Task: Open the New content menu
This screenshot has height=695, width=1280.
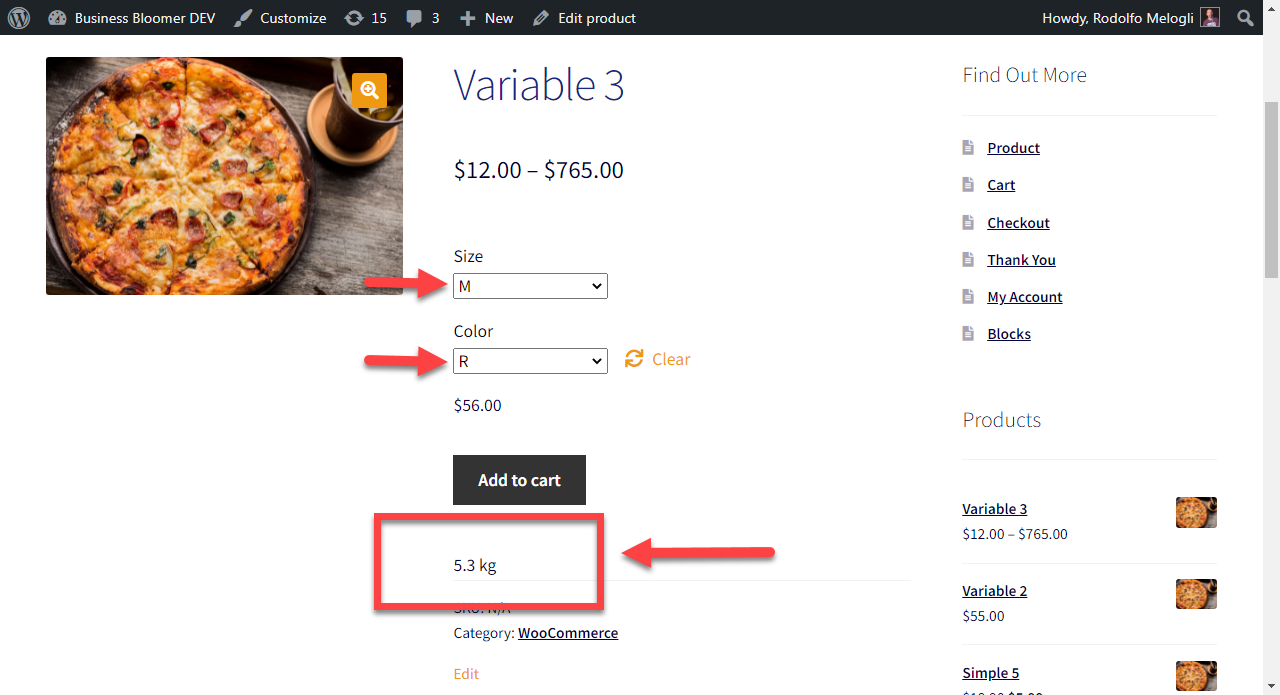Action: 486,18
